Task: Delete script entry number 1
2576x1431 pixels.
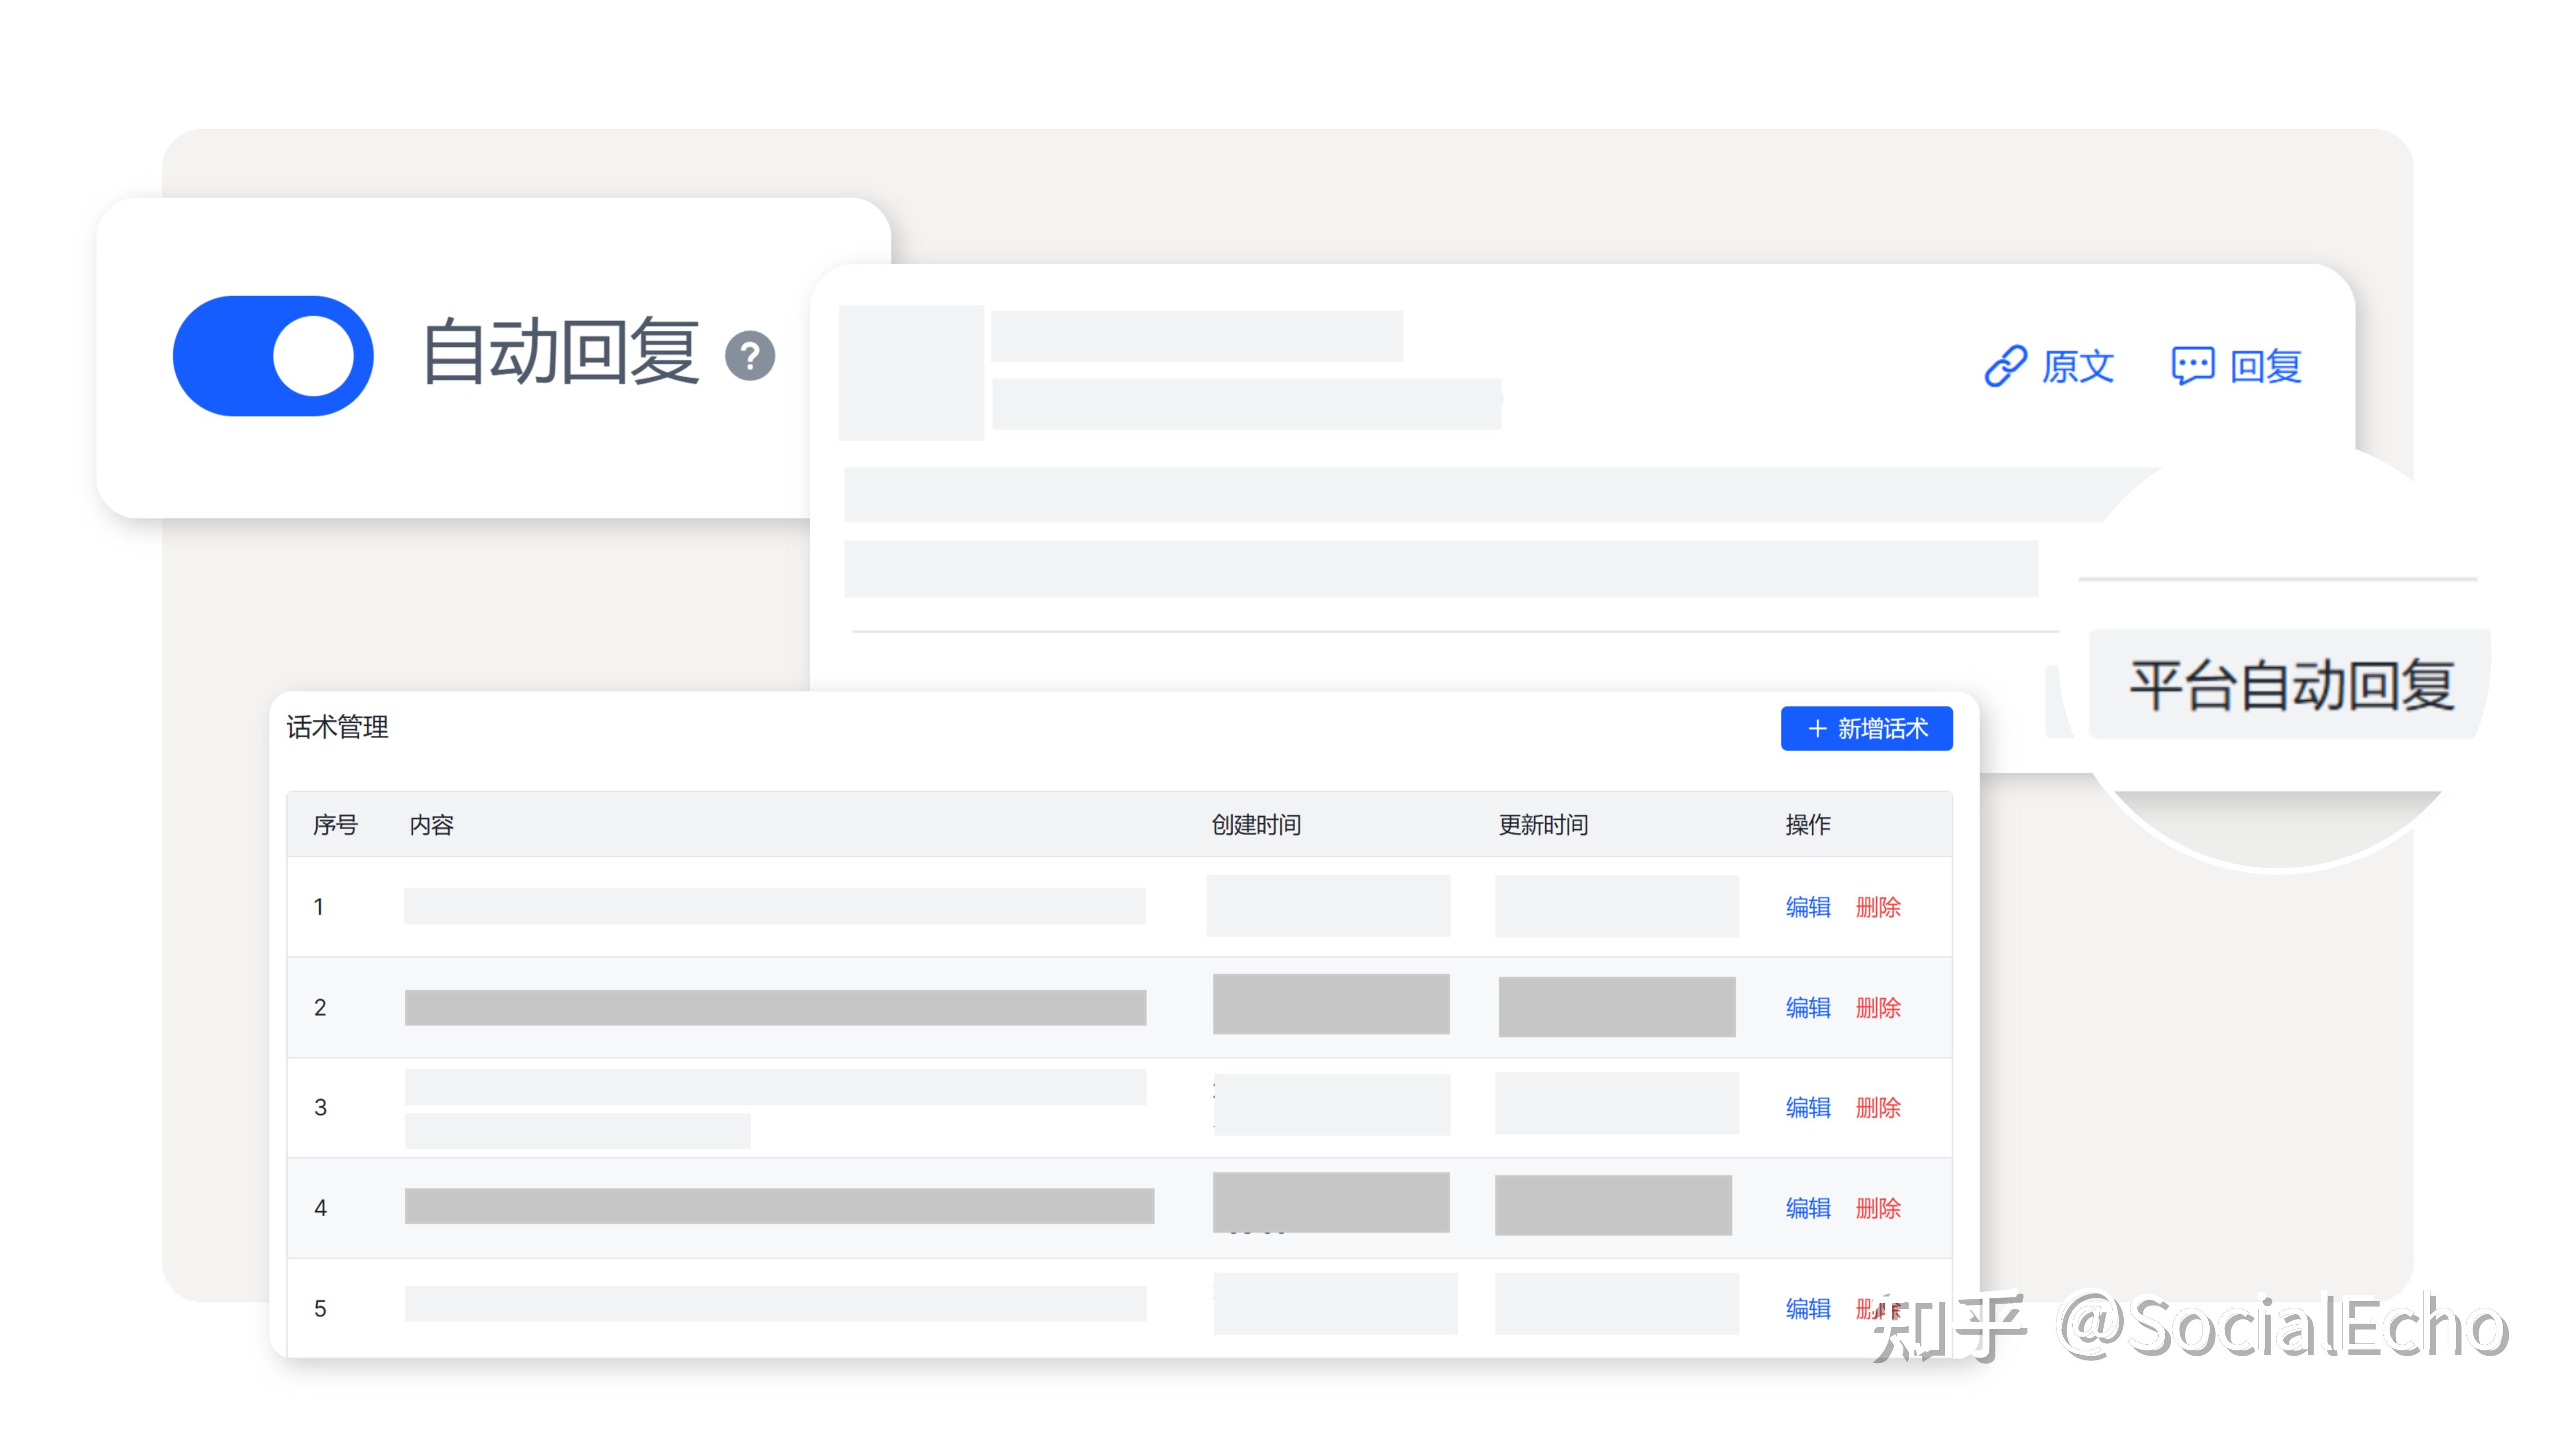Action: tap(1879, 907)
